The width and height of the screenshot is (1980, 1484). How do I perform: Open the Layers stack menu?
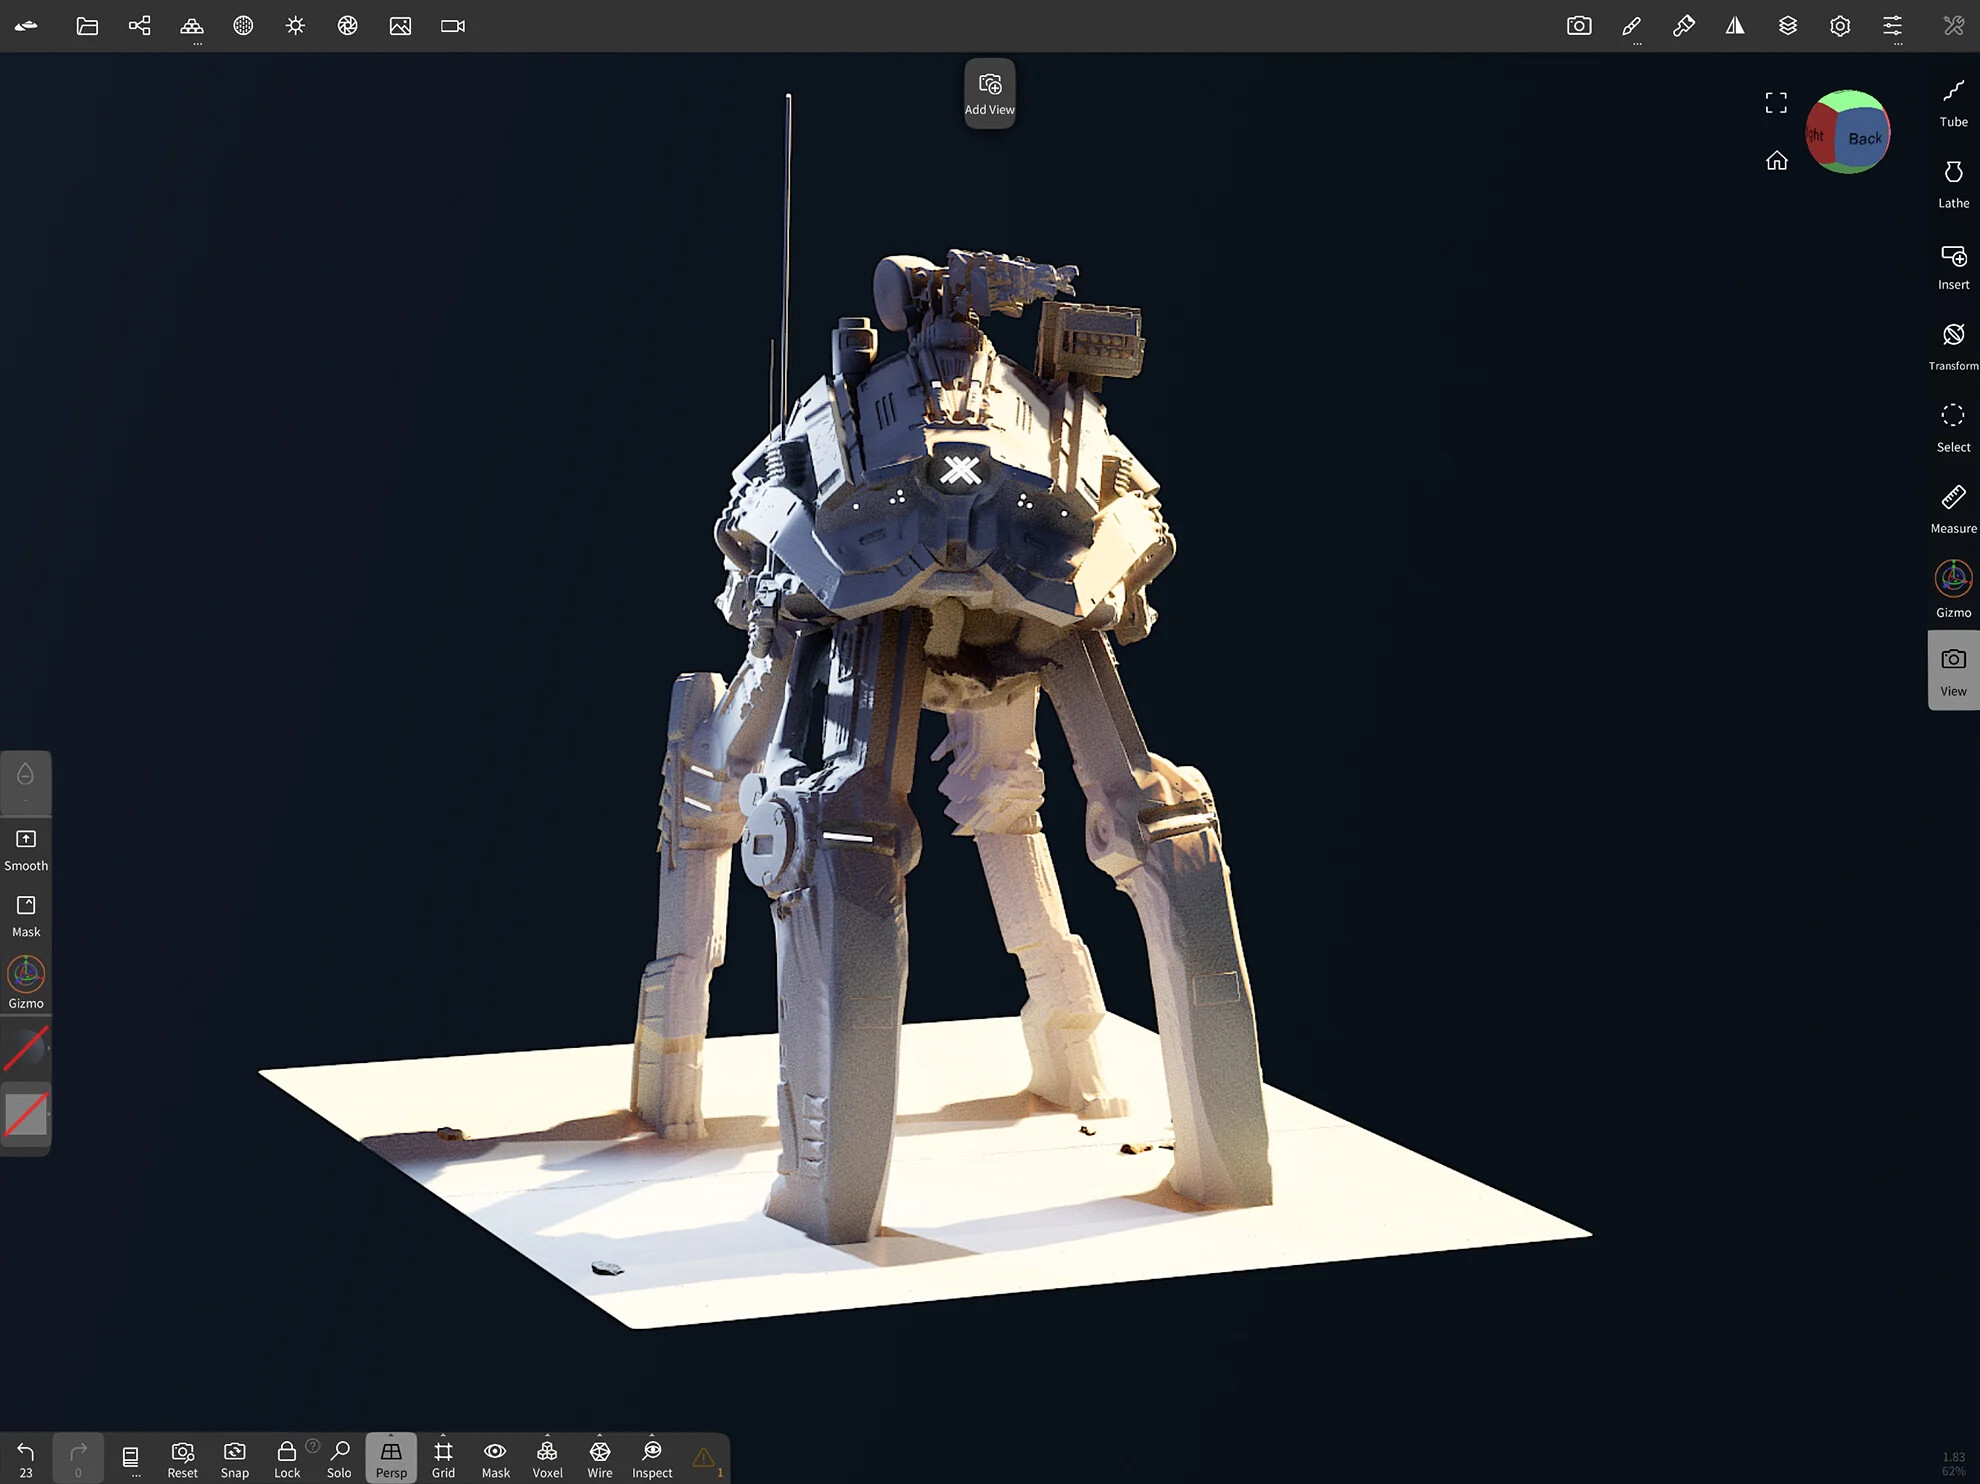[x=1787, y=26]
